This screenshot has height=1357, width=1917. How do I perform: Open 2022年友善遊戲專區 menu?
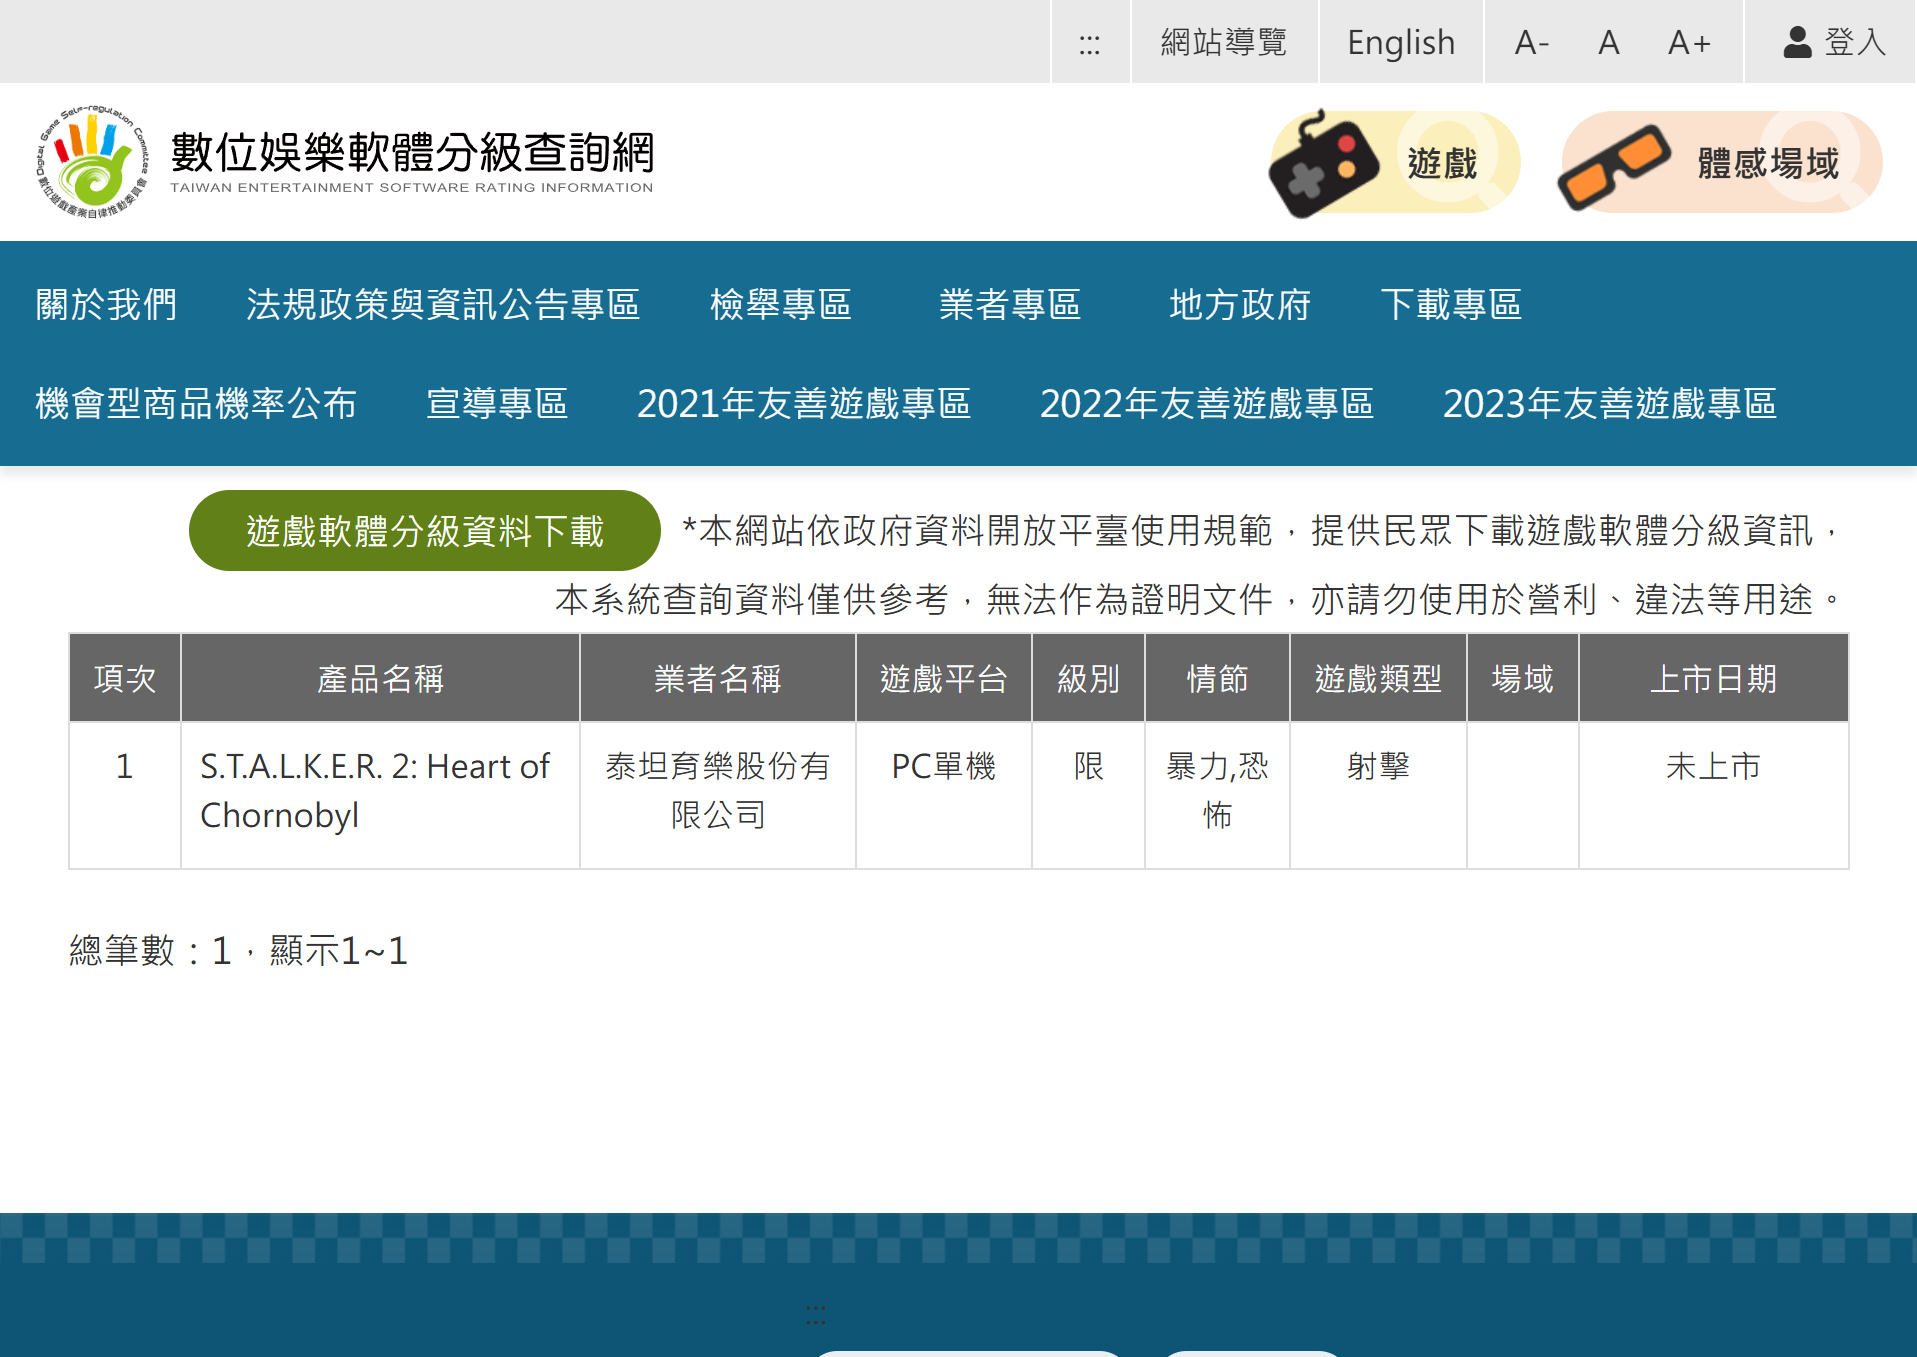pyautogui.click(x=1207, y=403)
